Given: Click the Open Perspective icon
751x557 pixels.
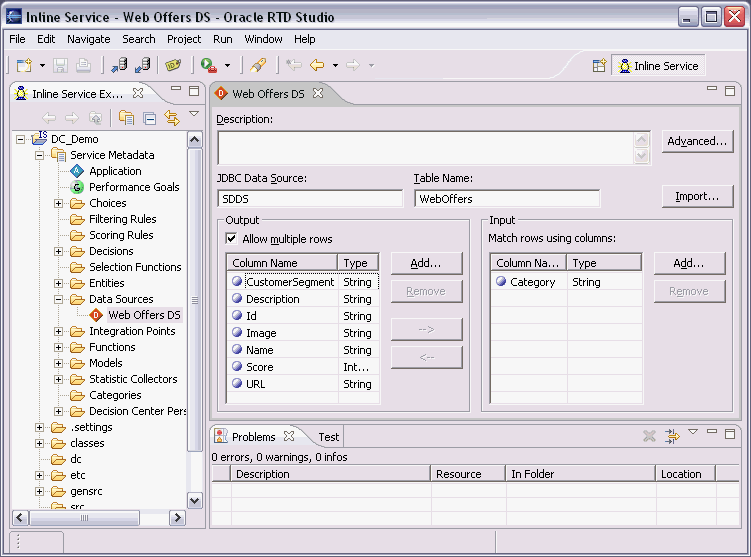Looking at the screenshot, I should tap(599, 66).
